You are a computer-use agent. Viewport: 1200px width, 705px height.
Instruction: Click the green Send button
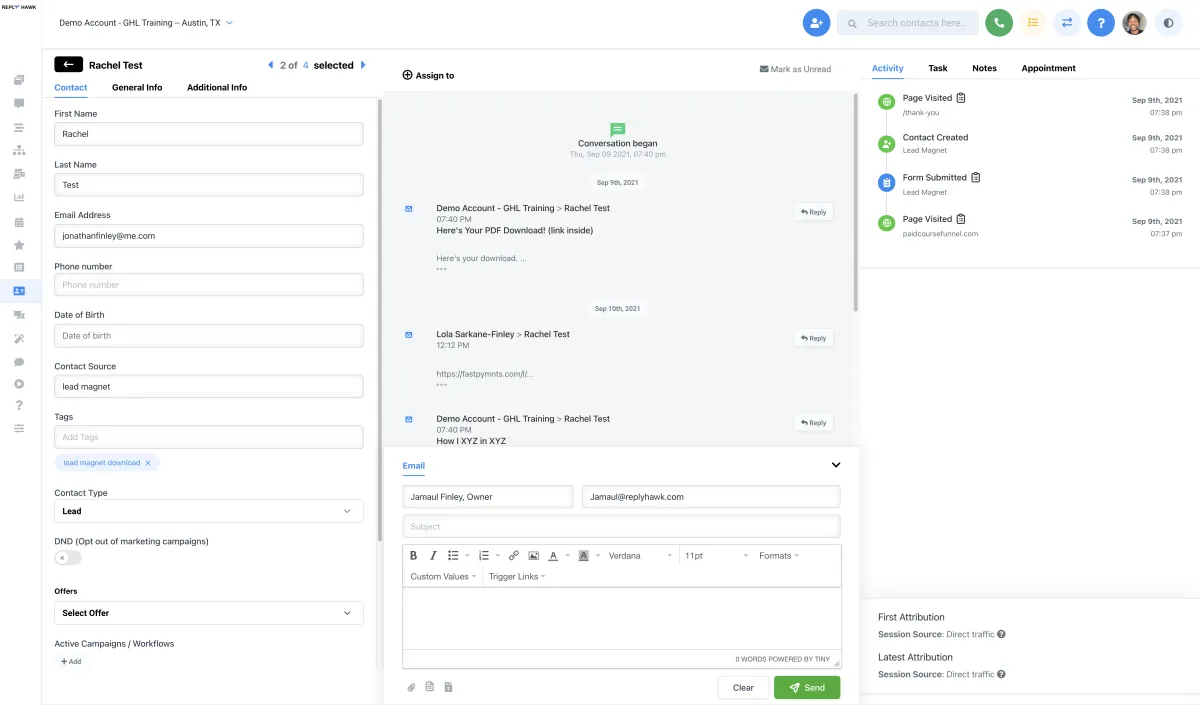(806, 688)
